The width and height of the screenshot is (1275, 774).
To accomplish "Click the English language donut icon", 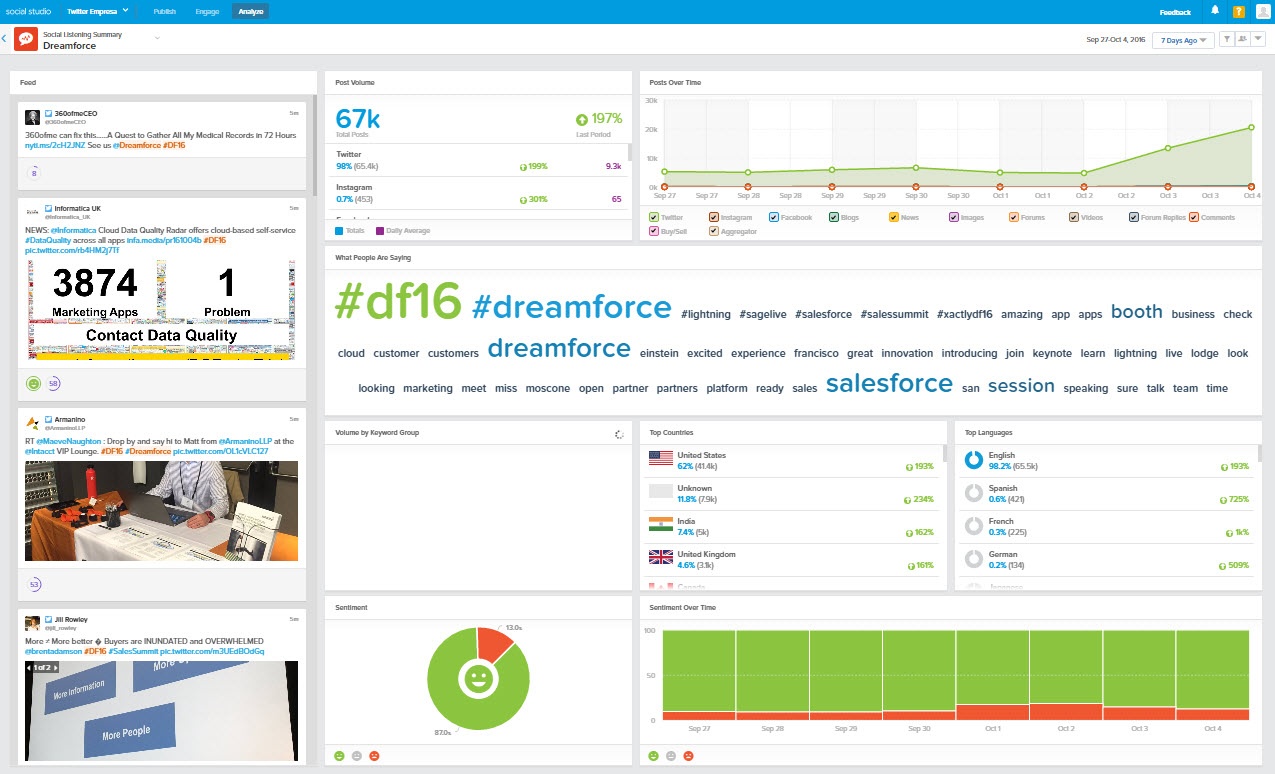I will pyautogui.click(x=973, y=460).
